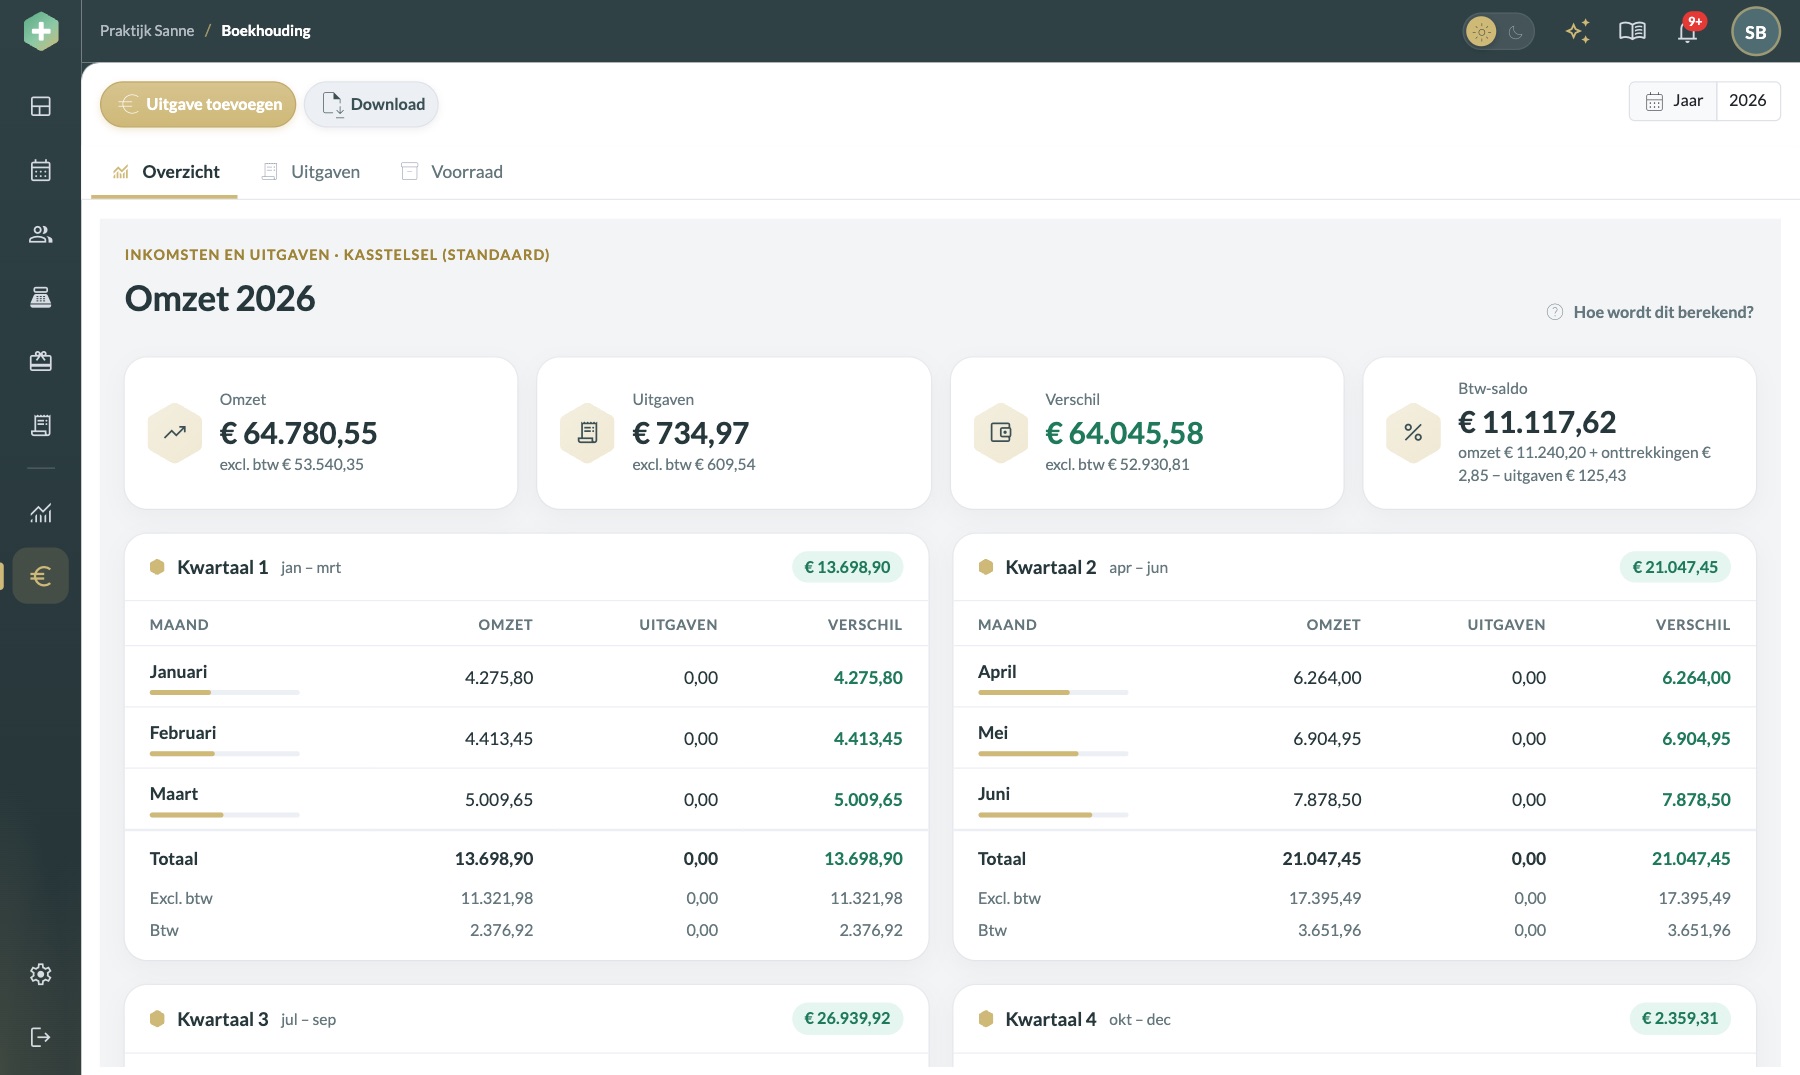Click the Februari omzet value 4.413,45

[x=499, y=739]
